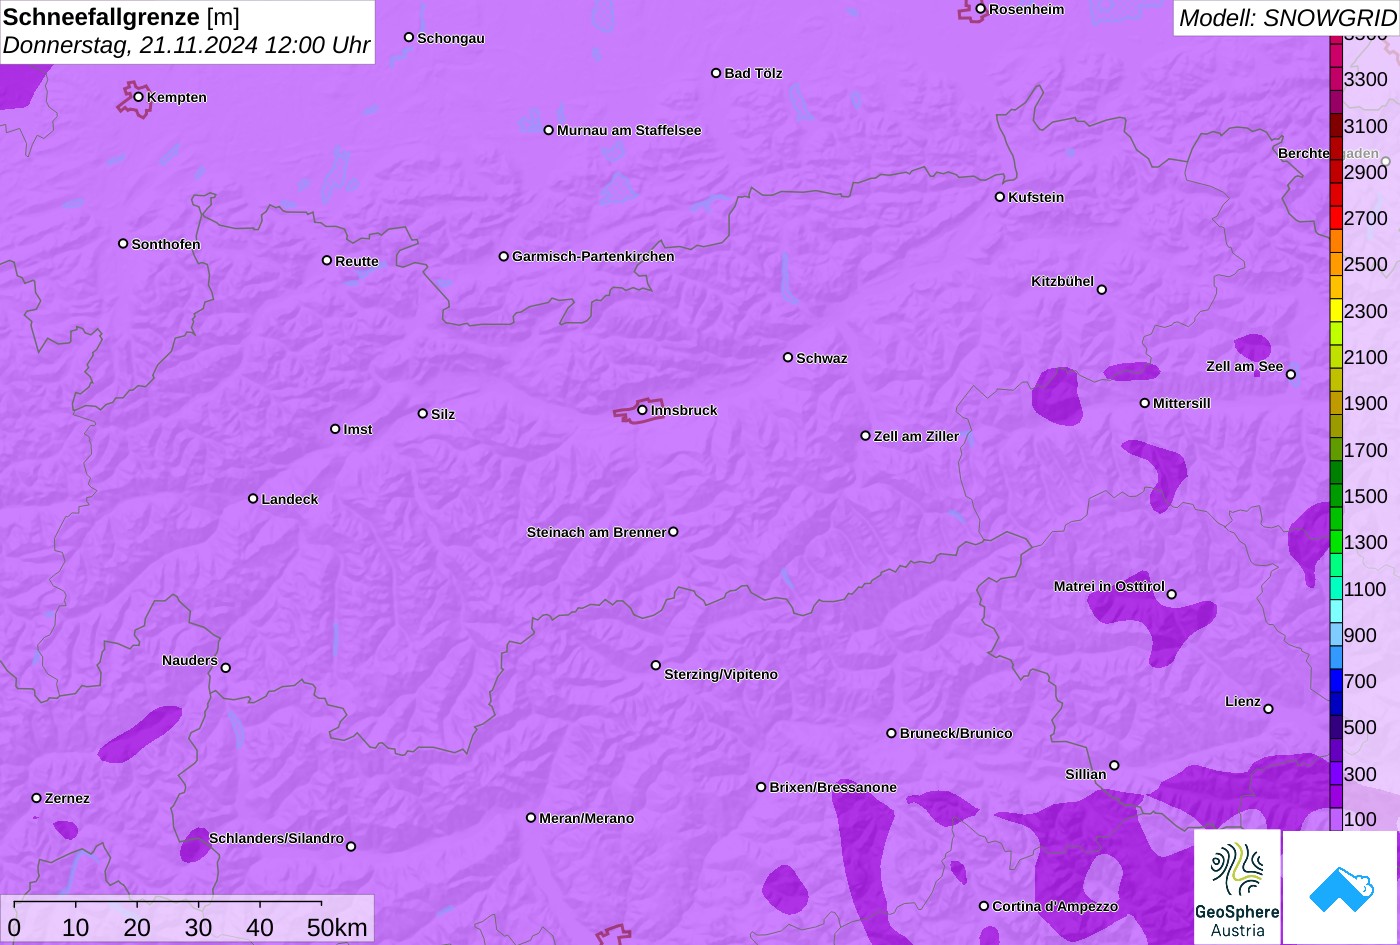This screenshot has width=1400, height=945.
Task: Select the Steinach am Brenner marker dot
Action: pos(673,532)
